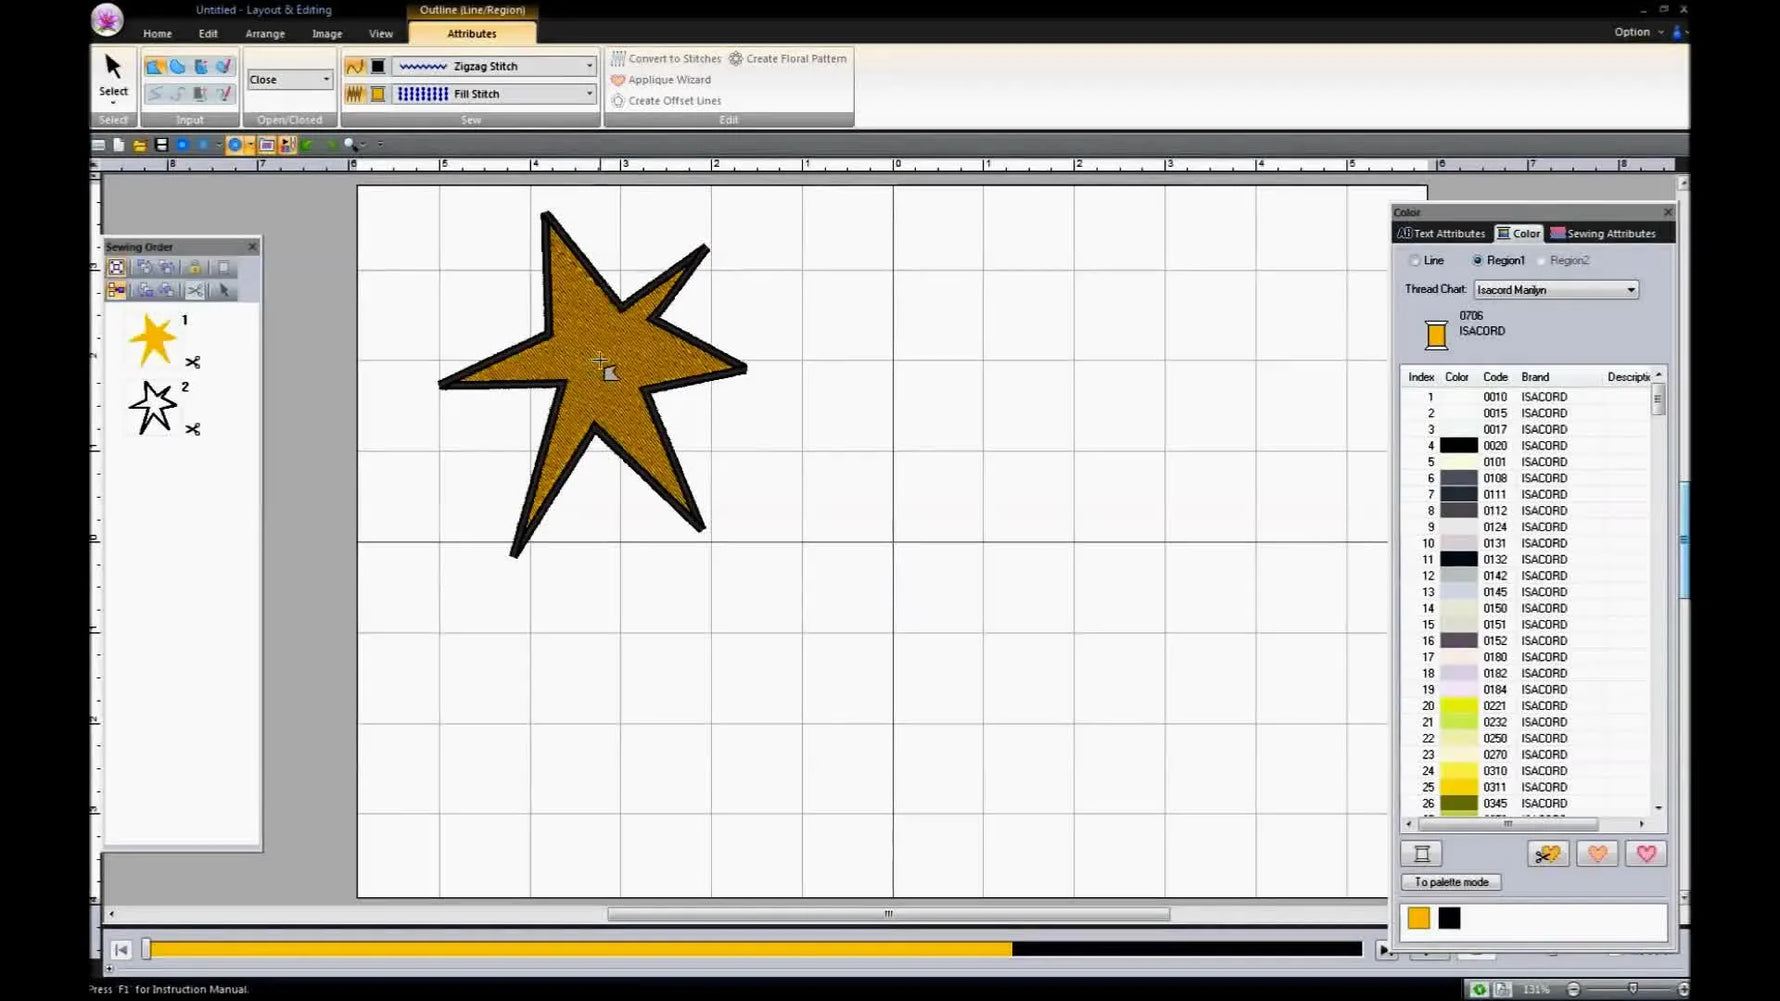
Task: Toggle the region sew fill icon beside Fill Stitch
Action: (x=354, y=94)
